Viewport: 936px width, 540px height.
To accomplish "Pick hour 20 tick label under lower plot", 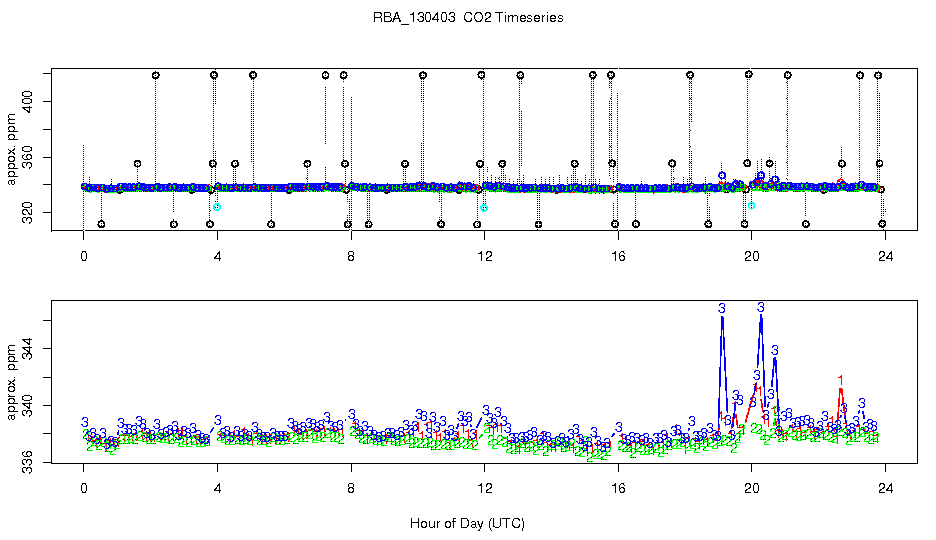I will [x=752, y=488].
